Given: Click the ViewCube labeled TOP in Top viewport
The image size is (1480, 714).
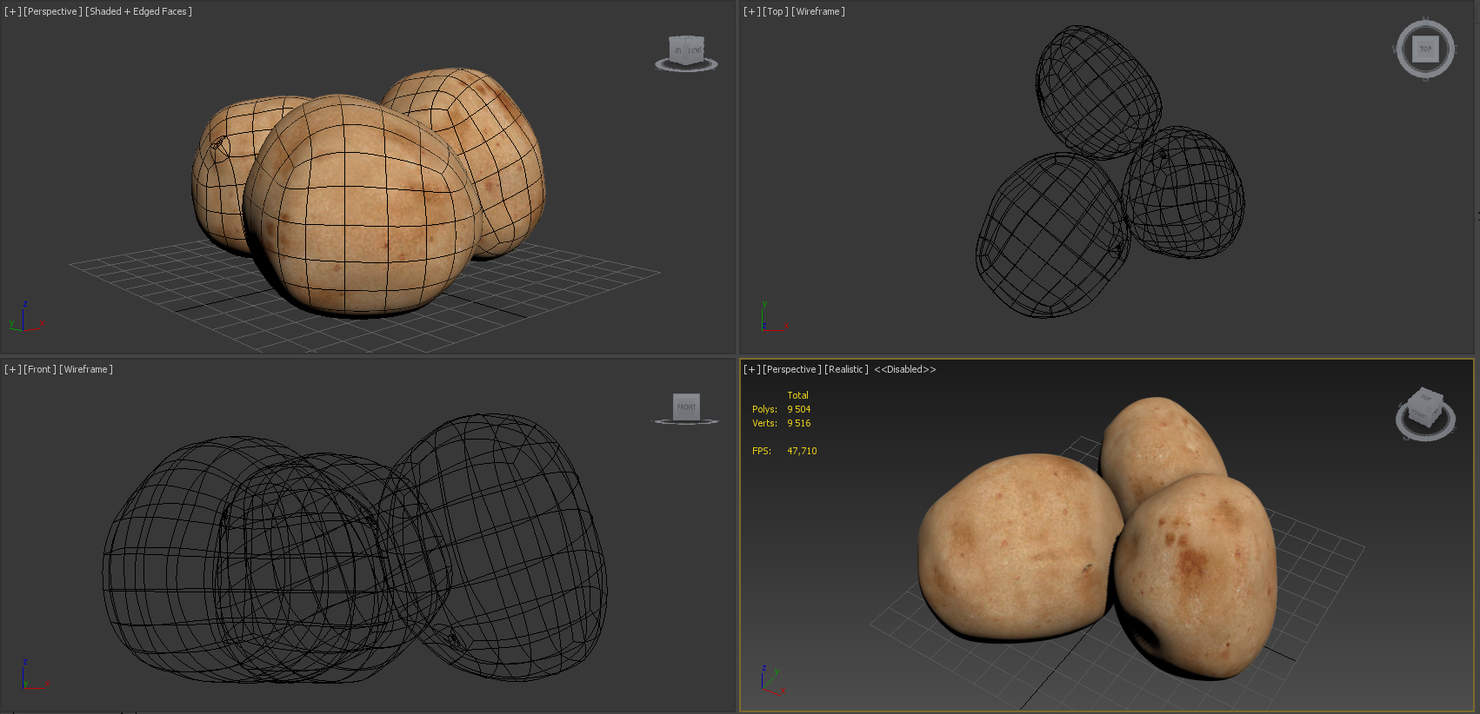Looking at the screenshot, I should pos(1424,47).
